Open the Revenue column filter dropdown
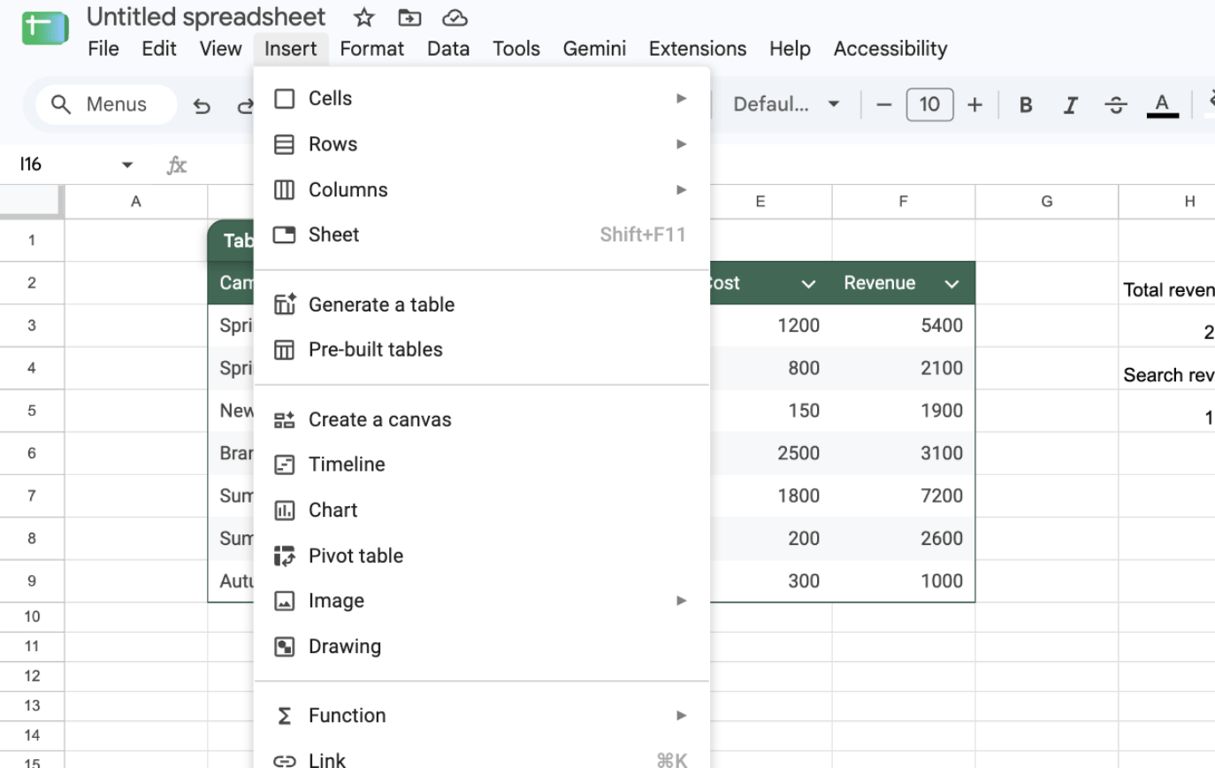The image size is (1215, 768). 952,284
